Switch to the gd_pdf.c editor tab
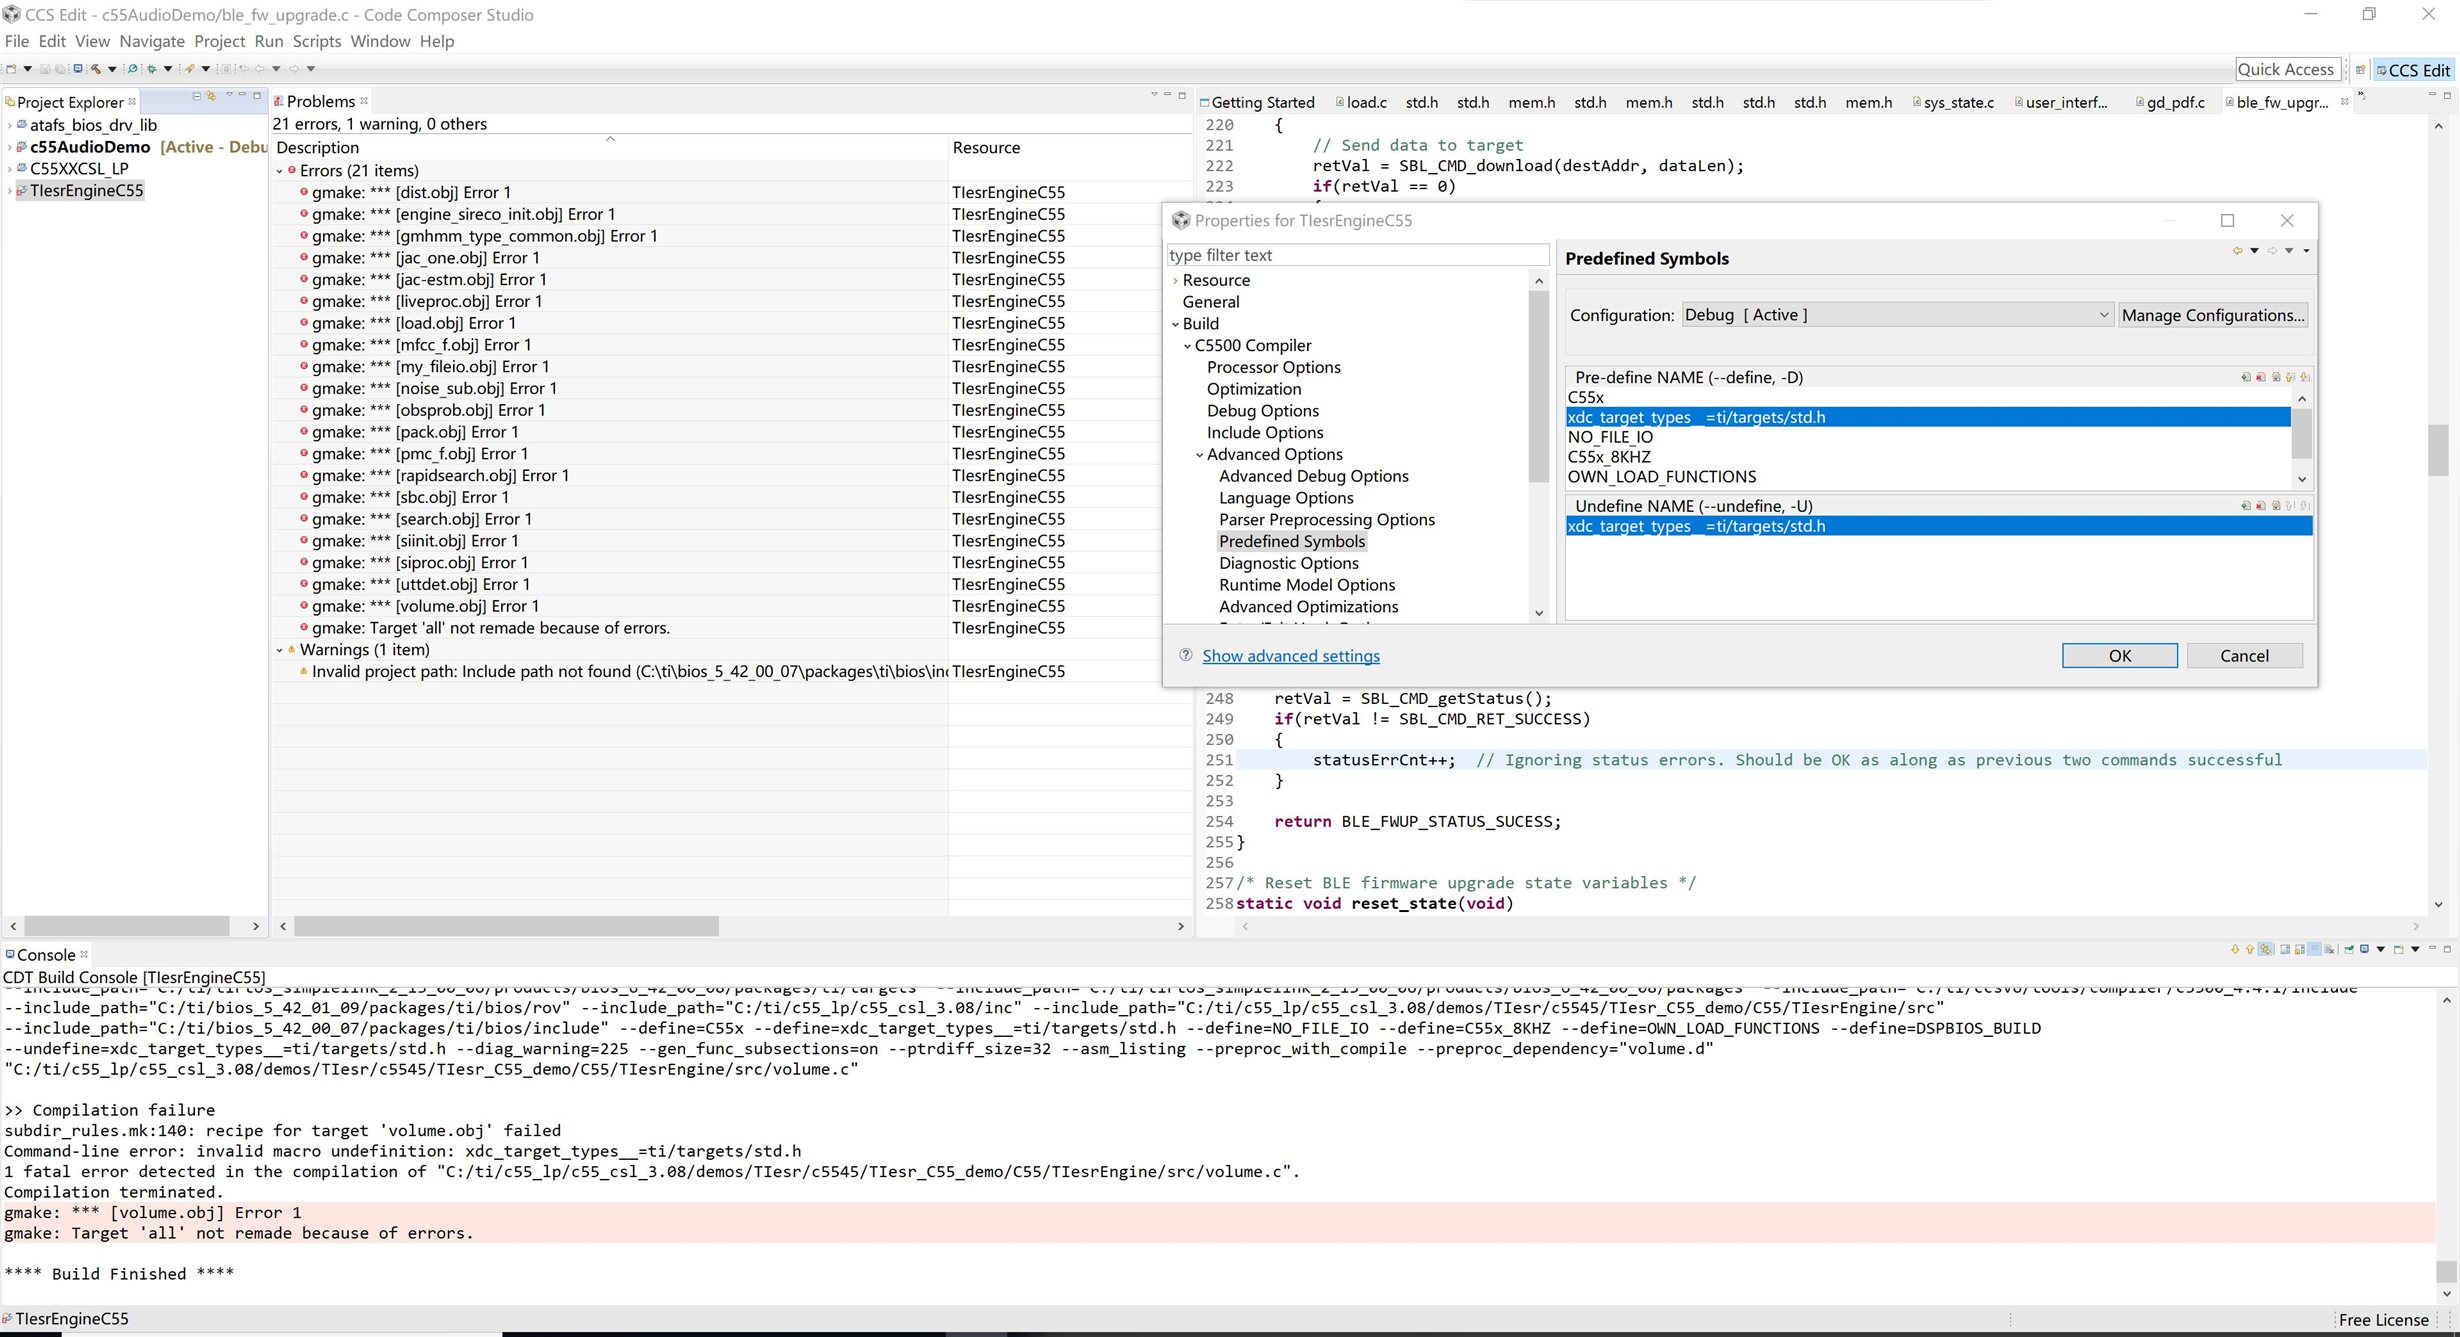This screenshot has width=2460, height=1337. click(2170, 102)
